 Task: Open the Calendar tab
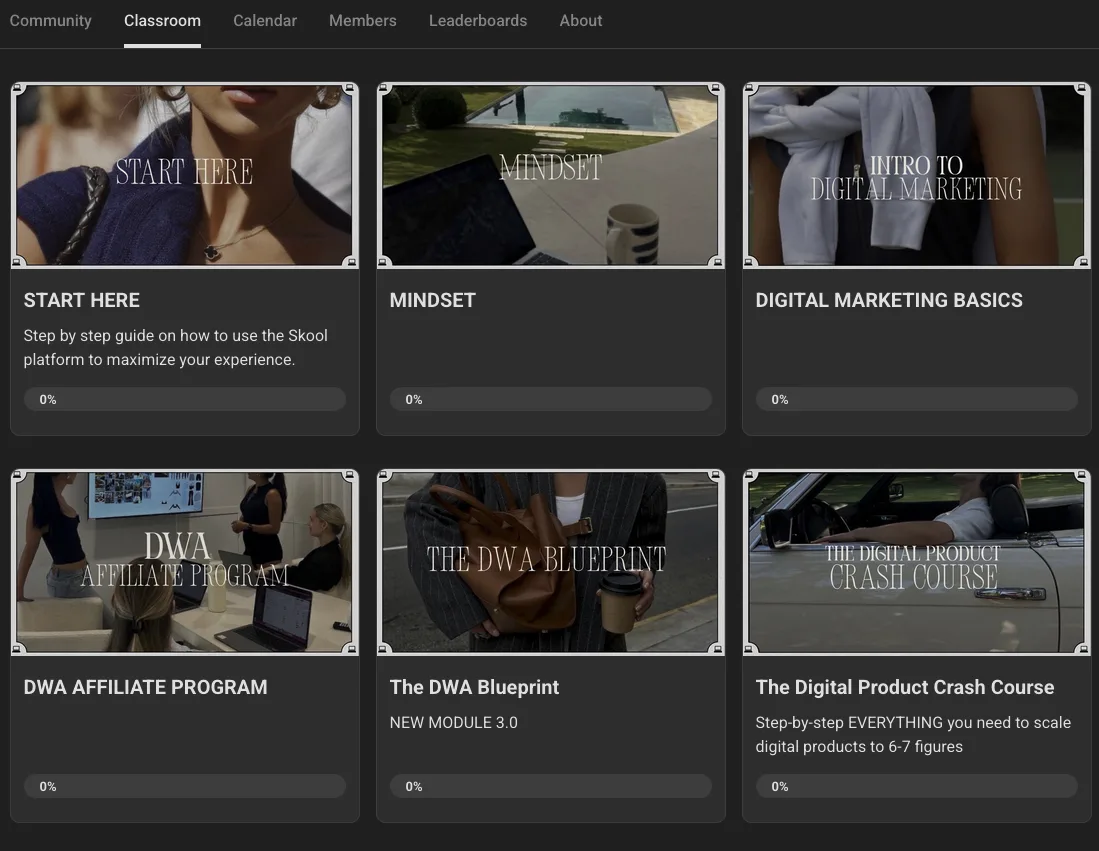pos(265,21)
